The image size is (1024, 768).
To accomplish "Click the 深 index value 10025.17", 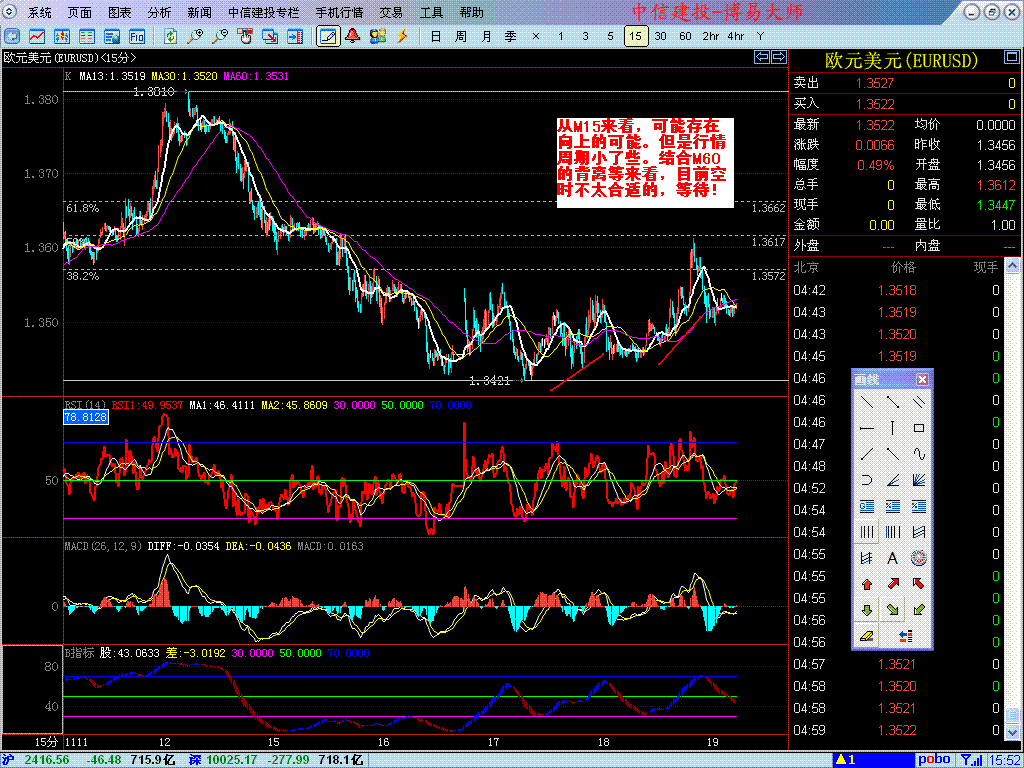I will [x=232, y=760].
